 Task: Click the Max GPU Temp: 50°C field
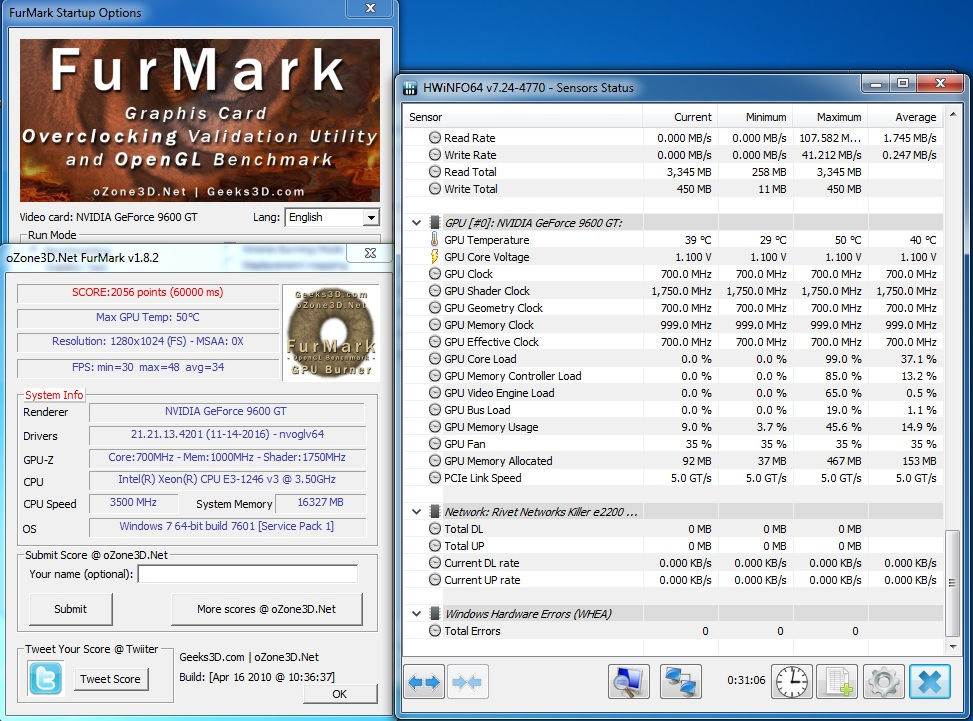point(148,317)
